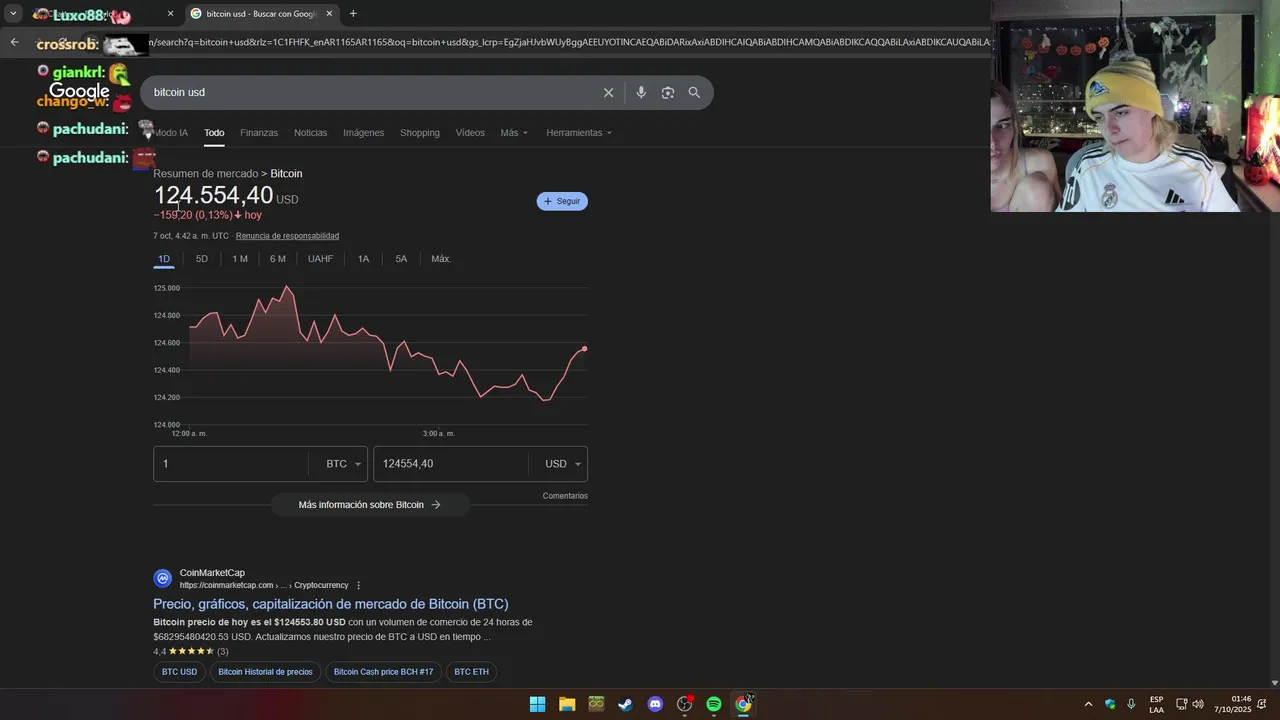Expand the Herramientas tools dropdown

point(579,133)
